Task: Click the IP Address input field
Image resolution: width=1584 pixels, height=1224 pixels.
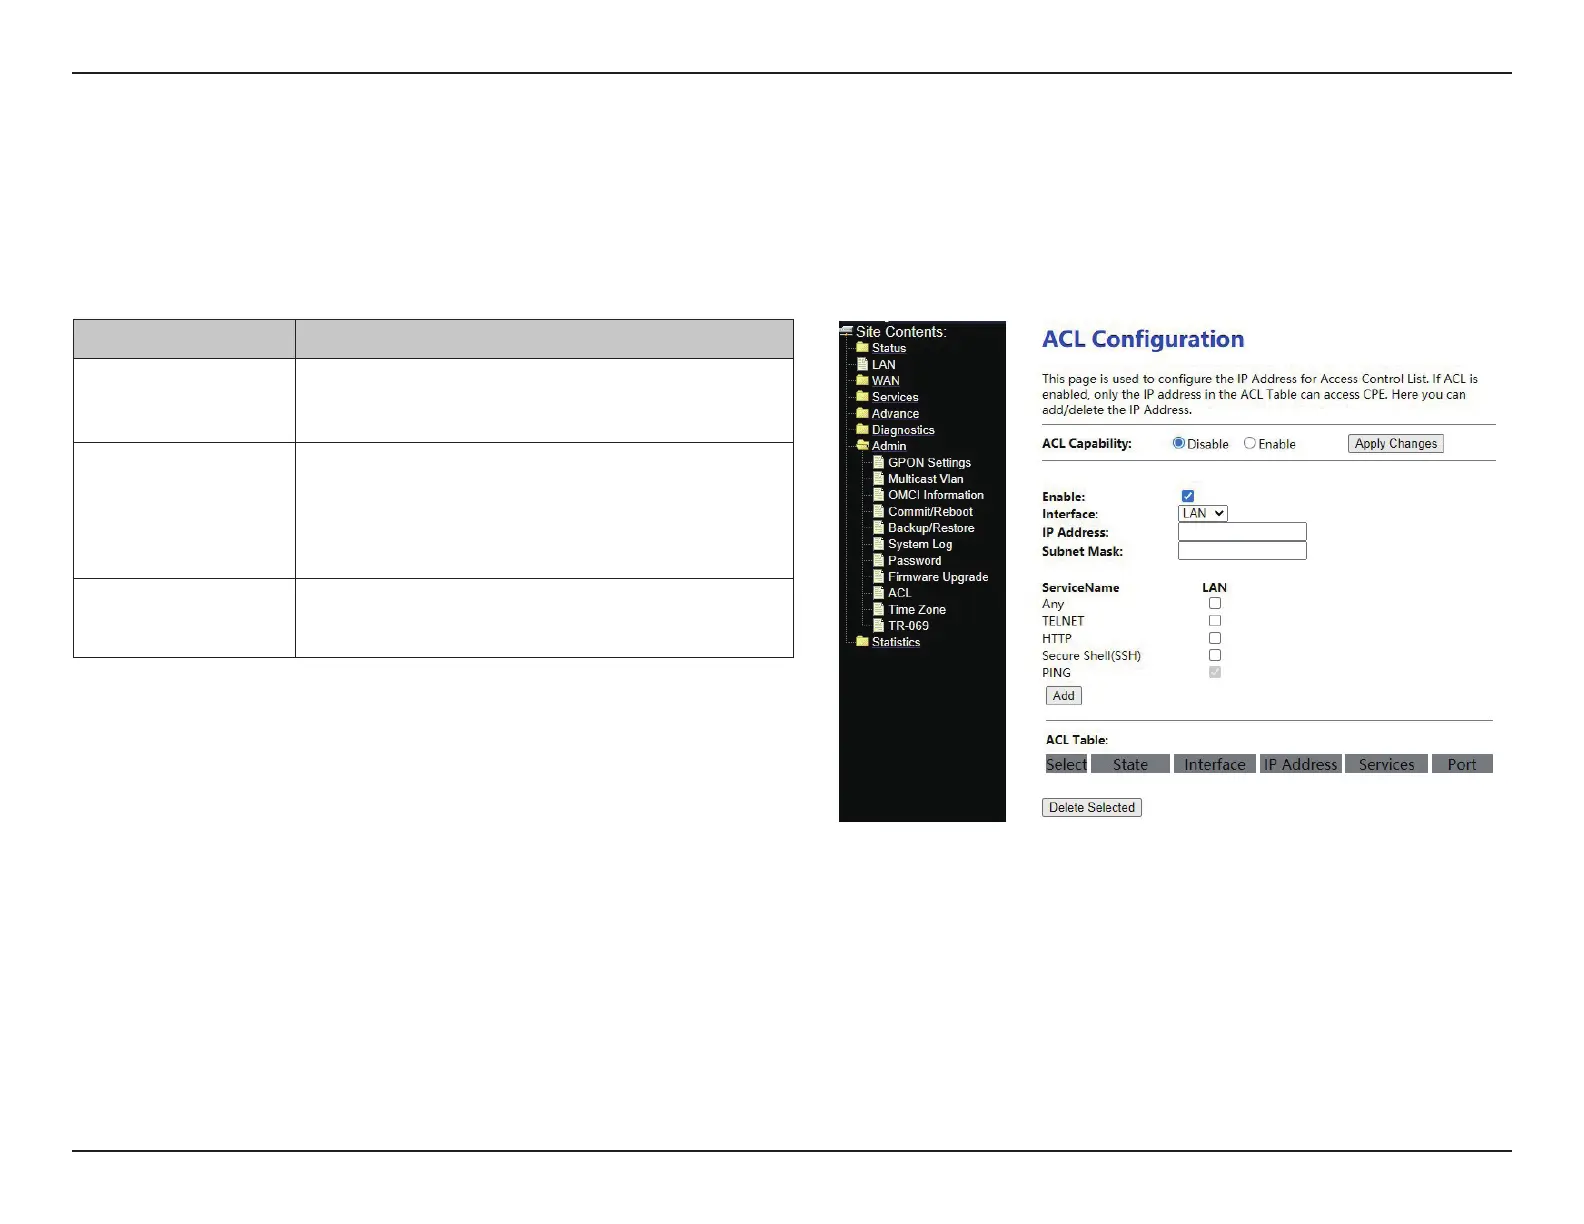Action: (1243, 532)
